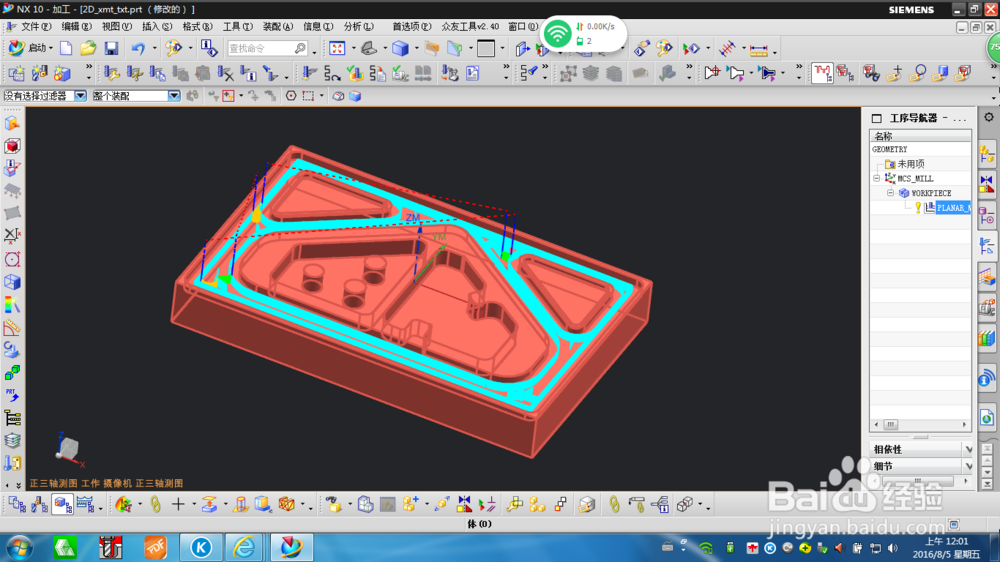Toggle the snap point circle option
Viewport: 1000px width, 562px height.
[291, 96]
